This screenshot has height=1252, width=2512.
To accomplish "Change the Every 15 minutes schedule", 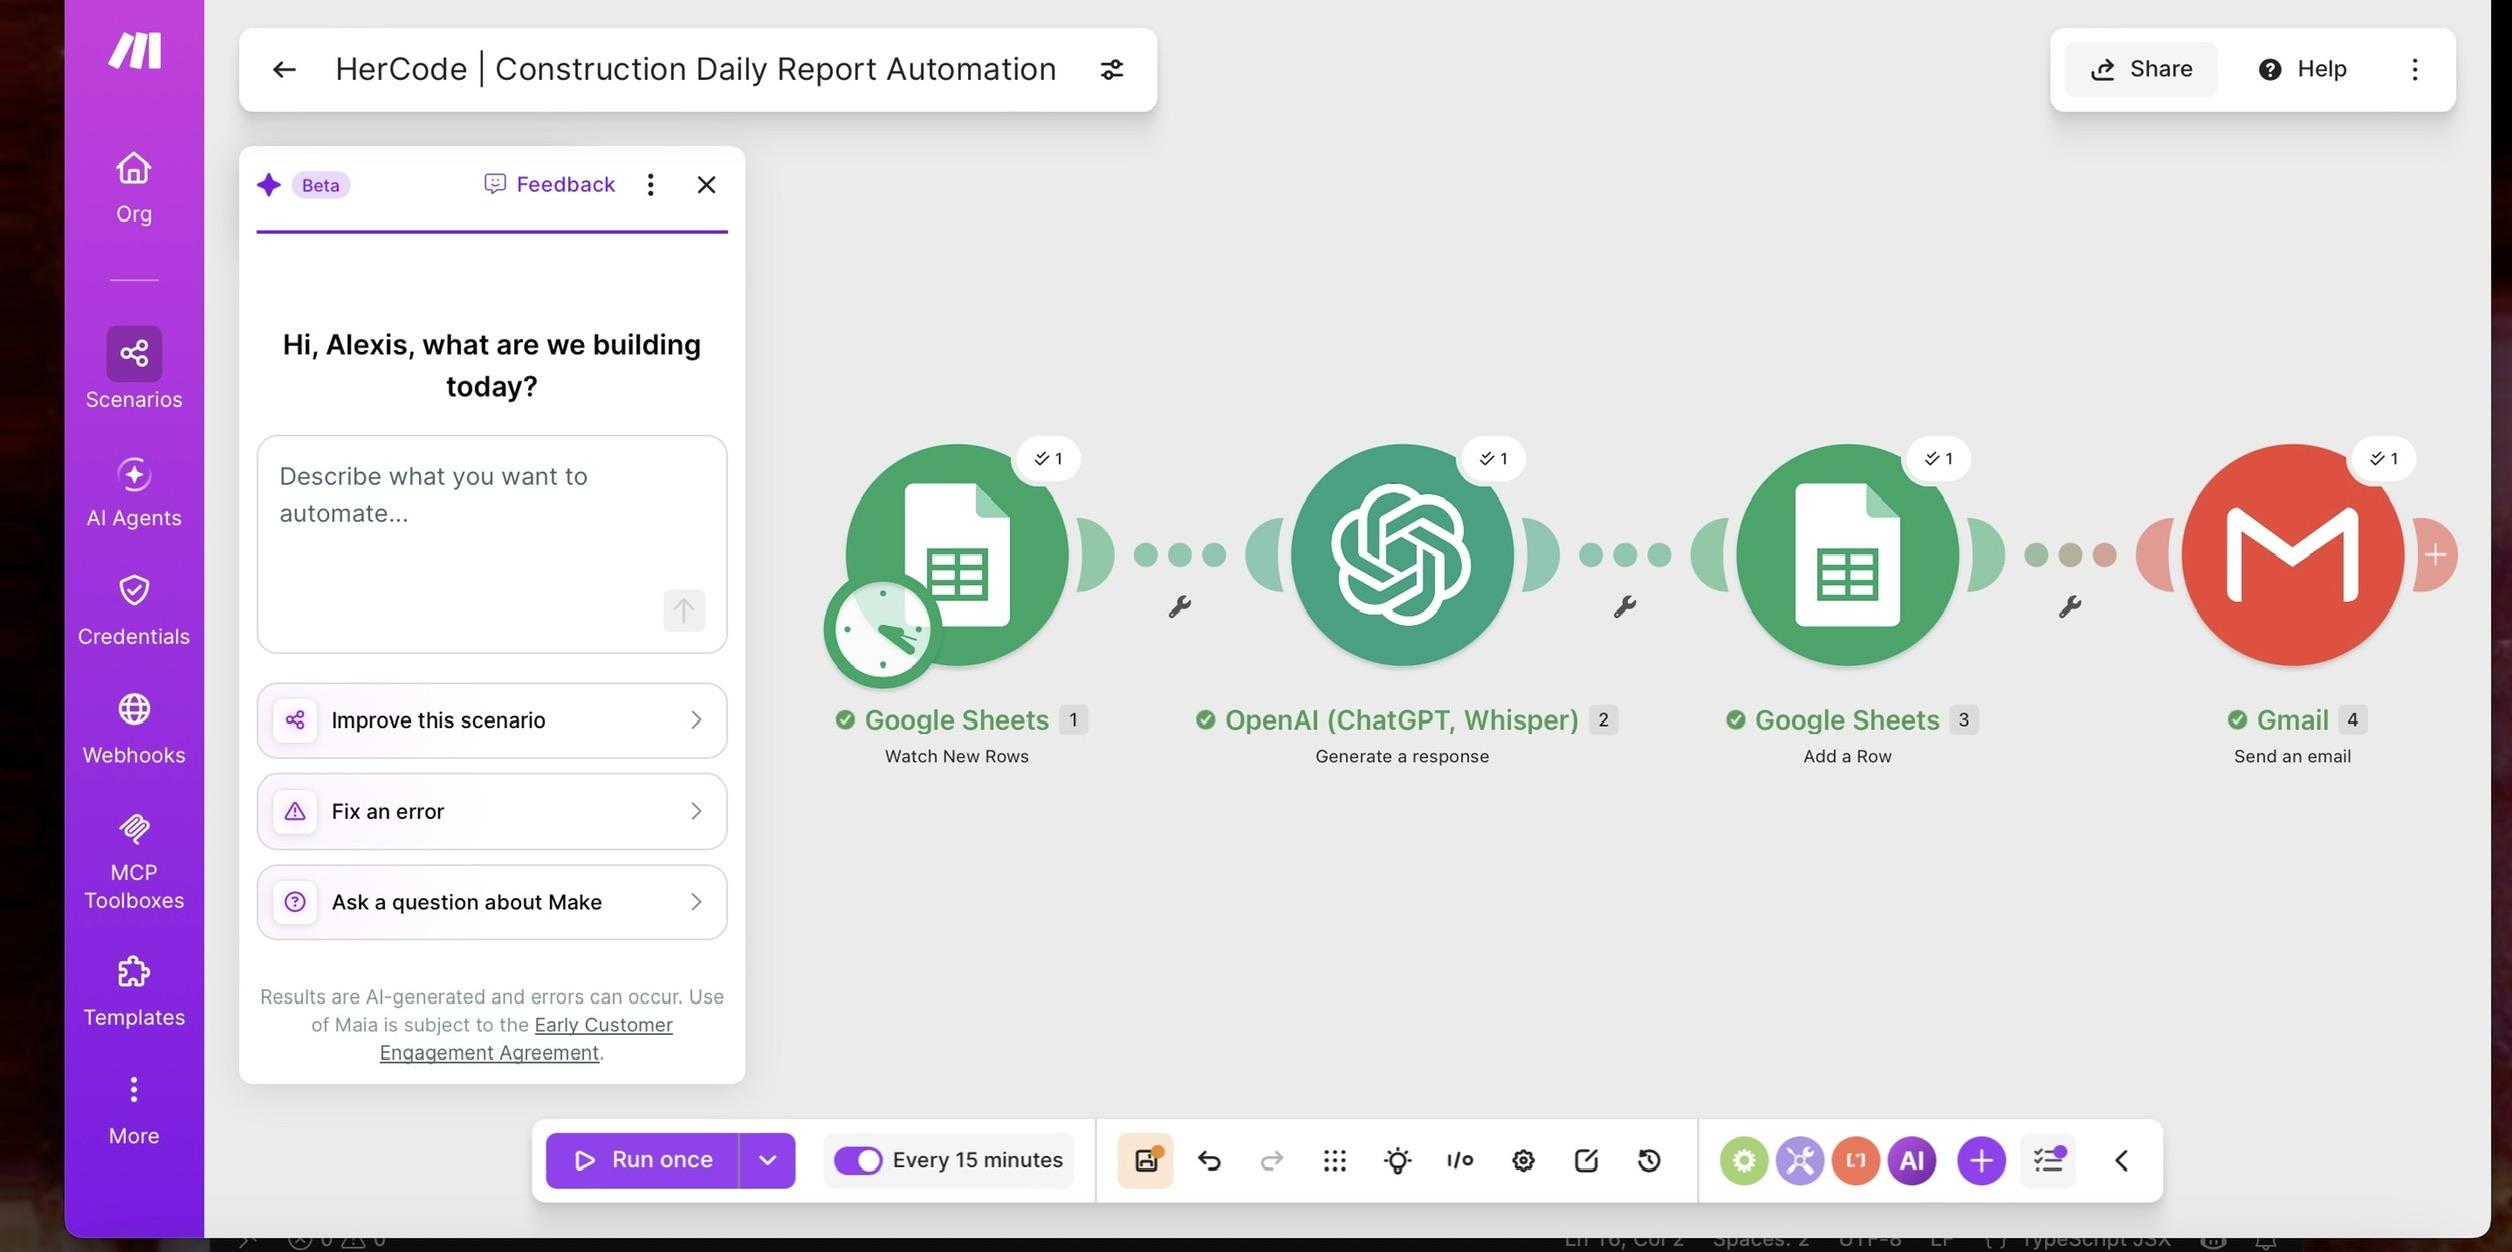I will click(x=977, y=1160).
